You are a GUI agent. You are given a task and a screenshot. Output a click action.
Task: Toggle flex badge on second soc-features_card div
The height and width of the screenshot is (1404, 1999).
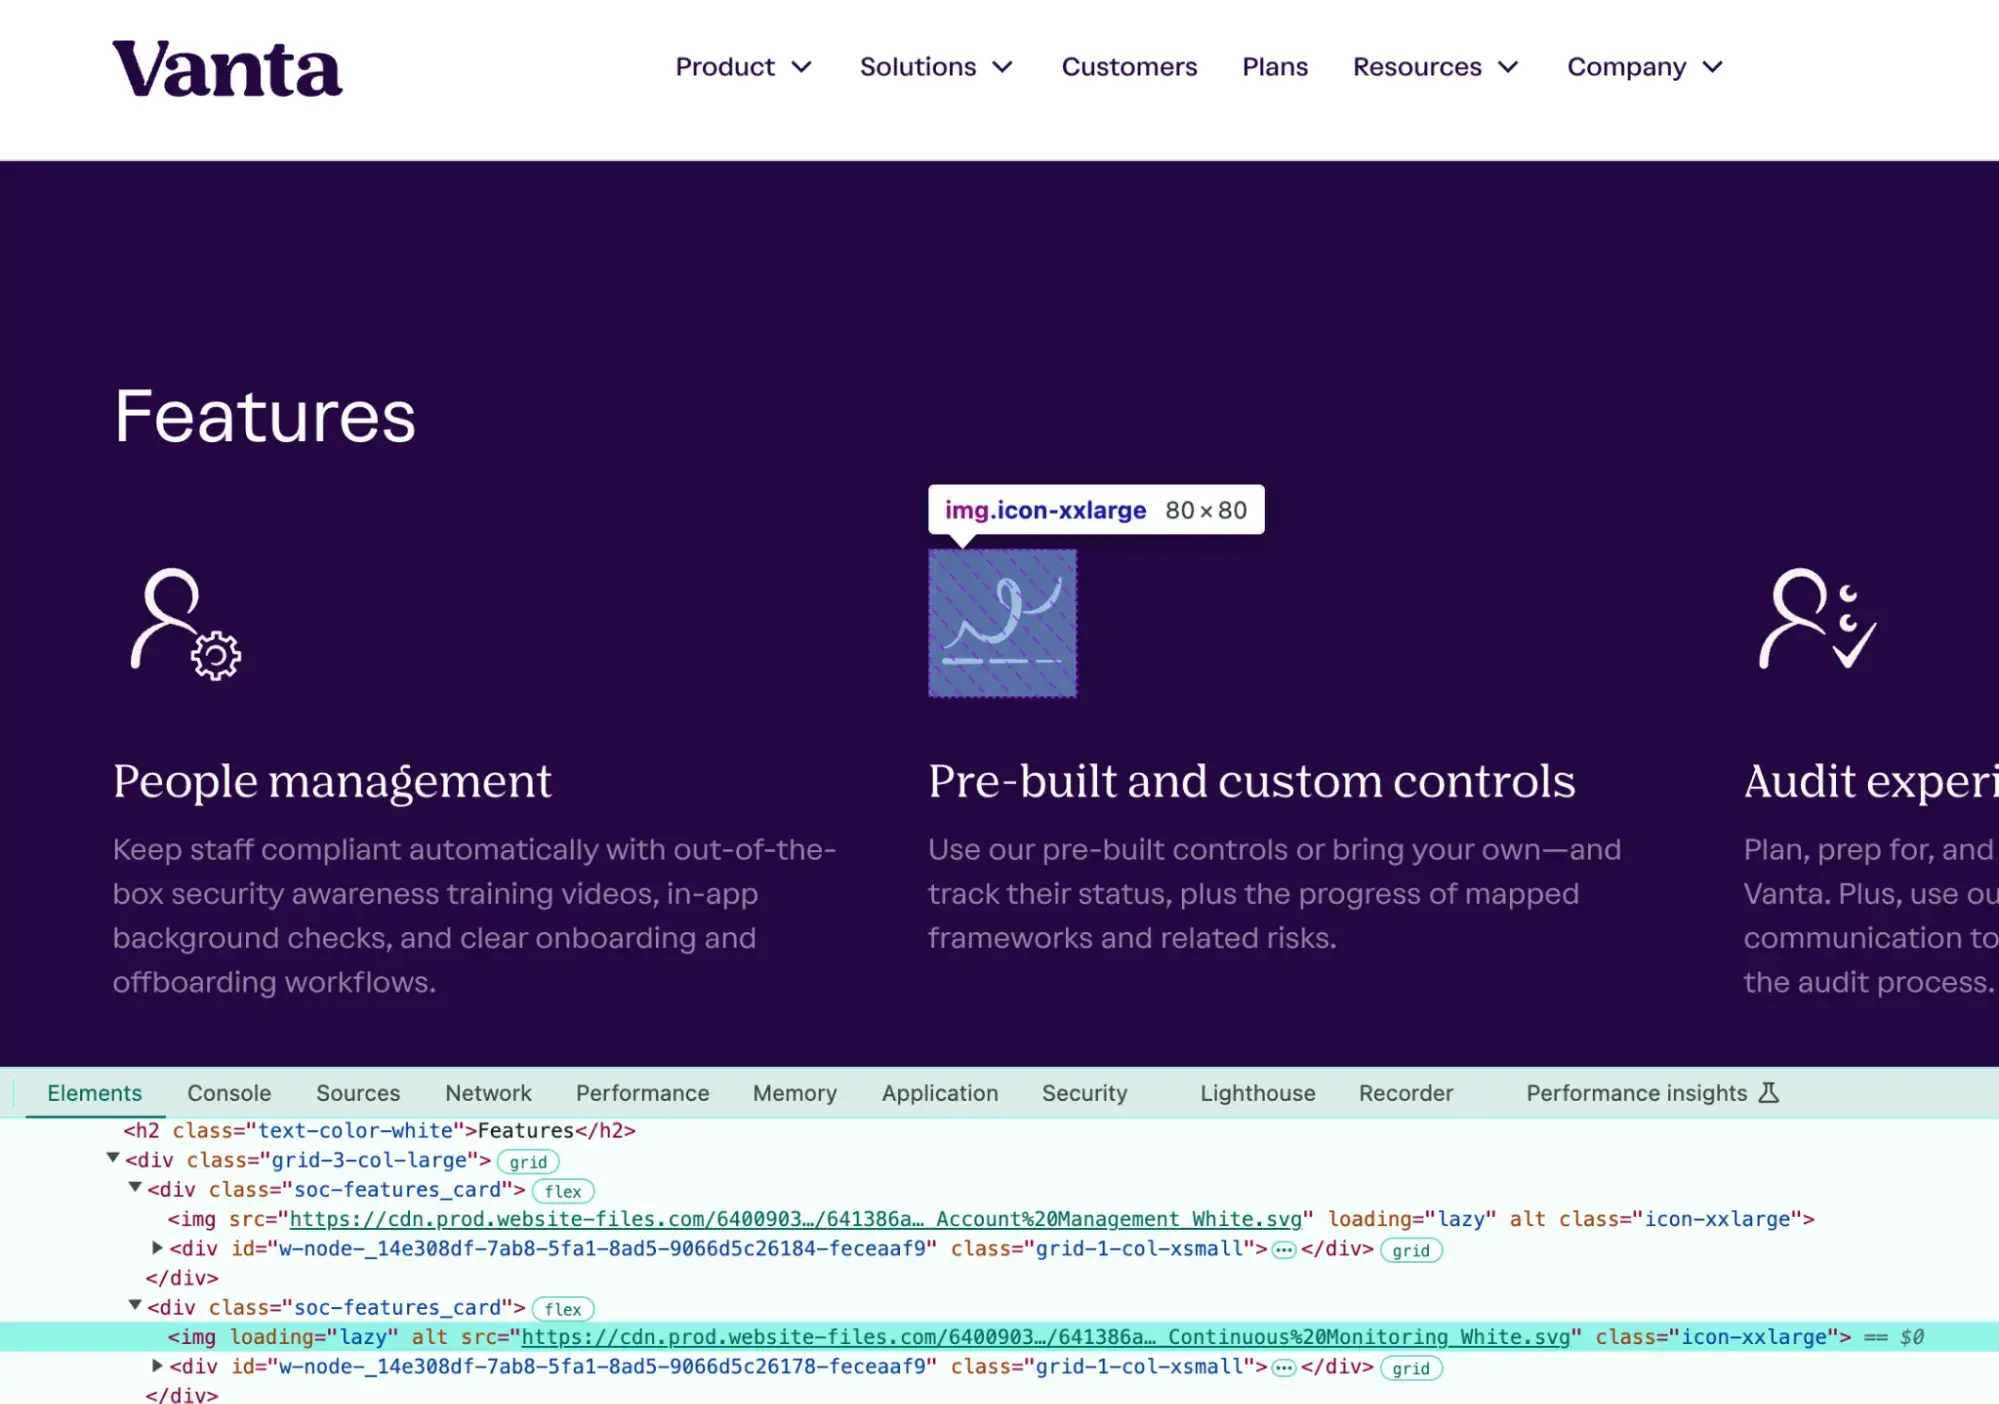pos(563,1309)
